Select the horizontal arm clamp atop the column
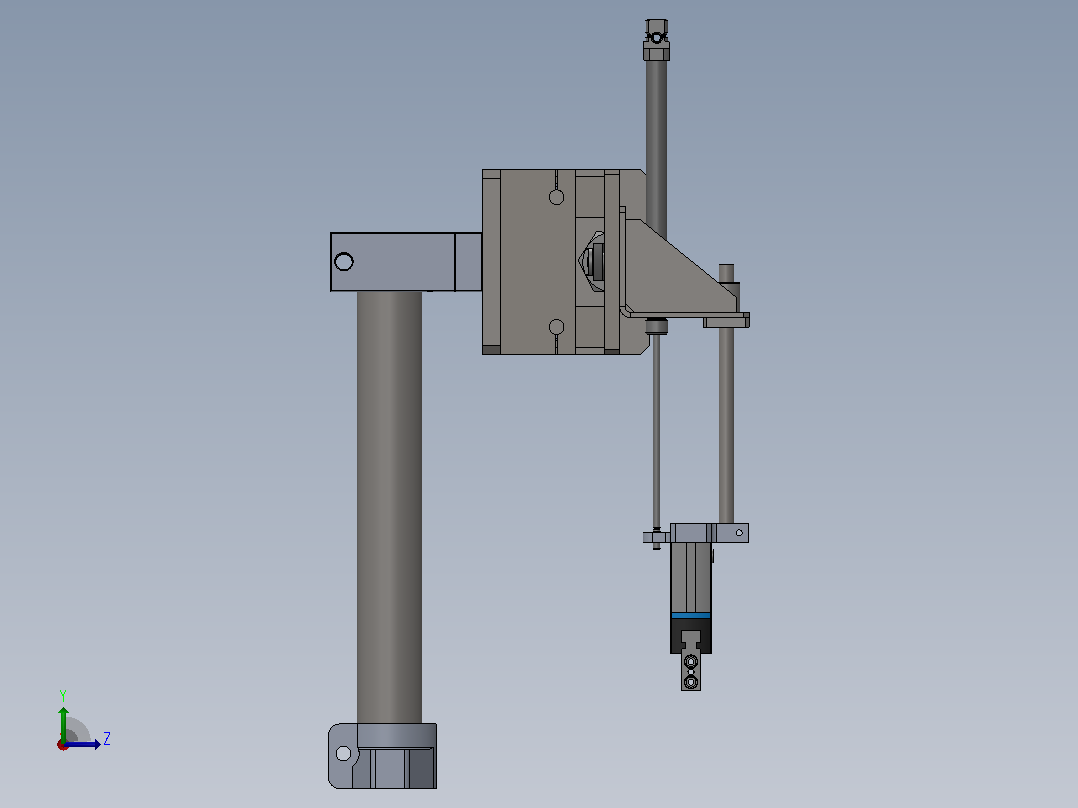 point(406,262)
